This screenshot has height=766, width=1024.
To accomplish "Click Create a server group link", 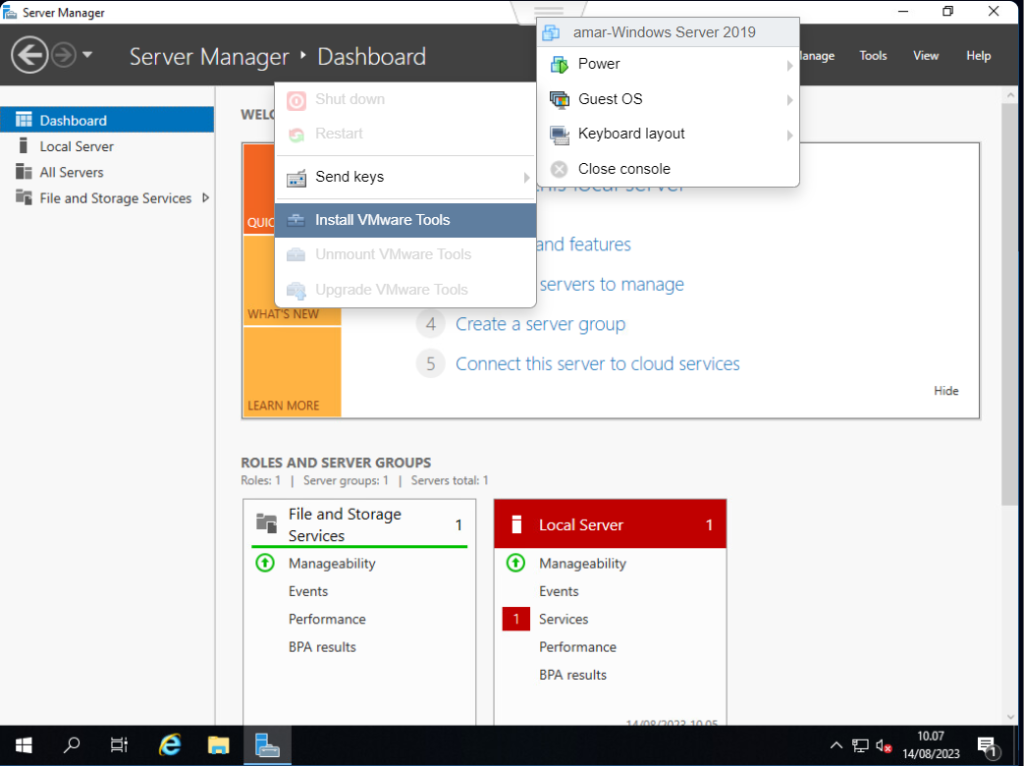I will [x=540, y=324].
